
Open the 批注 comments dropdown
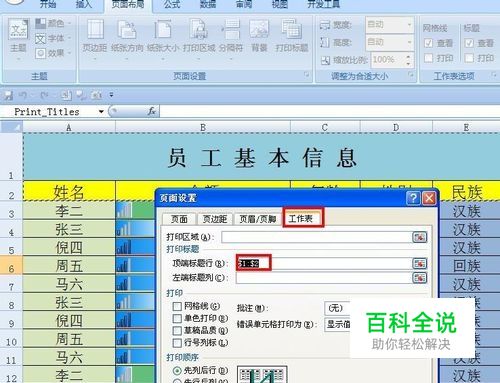[337, 308]
